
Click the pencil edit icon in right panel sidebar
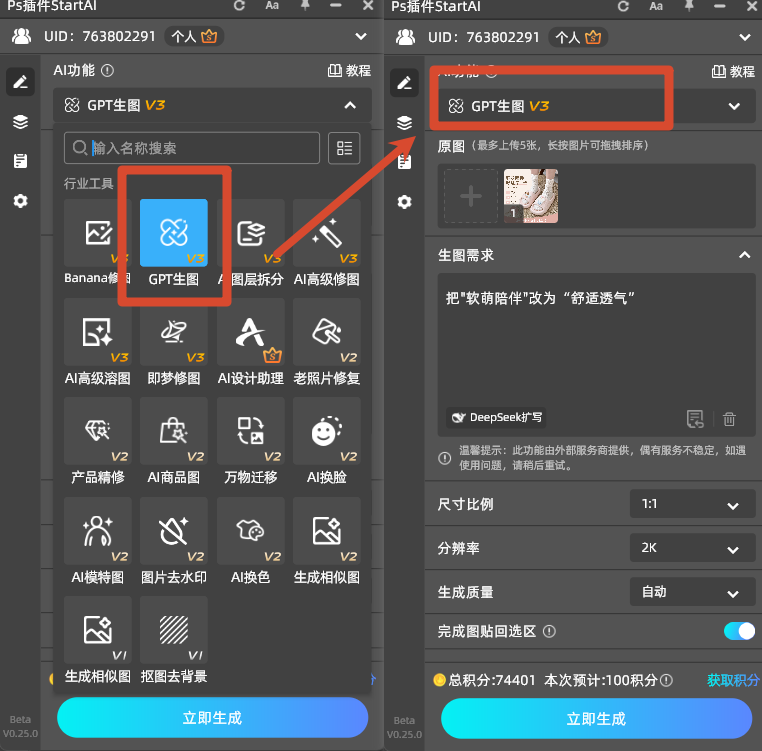[x=404, y=83]
